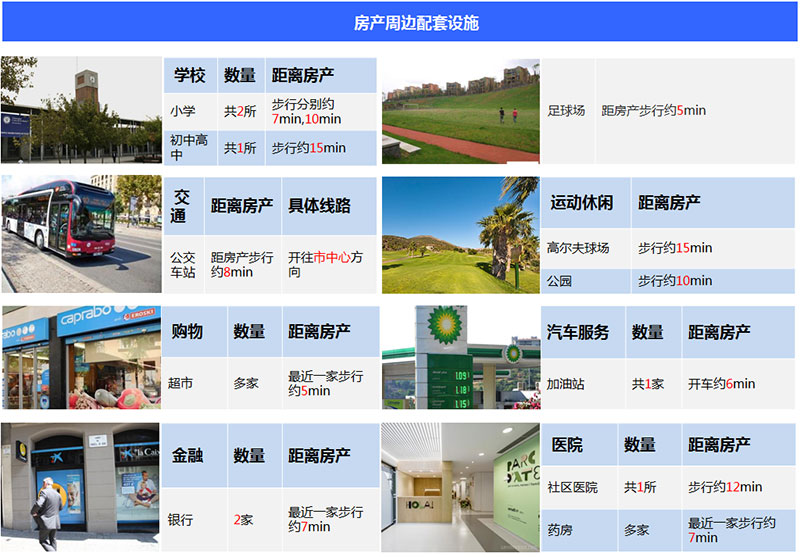Select the 汽车服务 header cell
Viewport: 800px width, 557px height.
tap(578, 332)
